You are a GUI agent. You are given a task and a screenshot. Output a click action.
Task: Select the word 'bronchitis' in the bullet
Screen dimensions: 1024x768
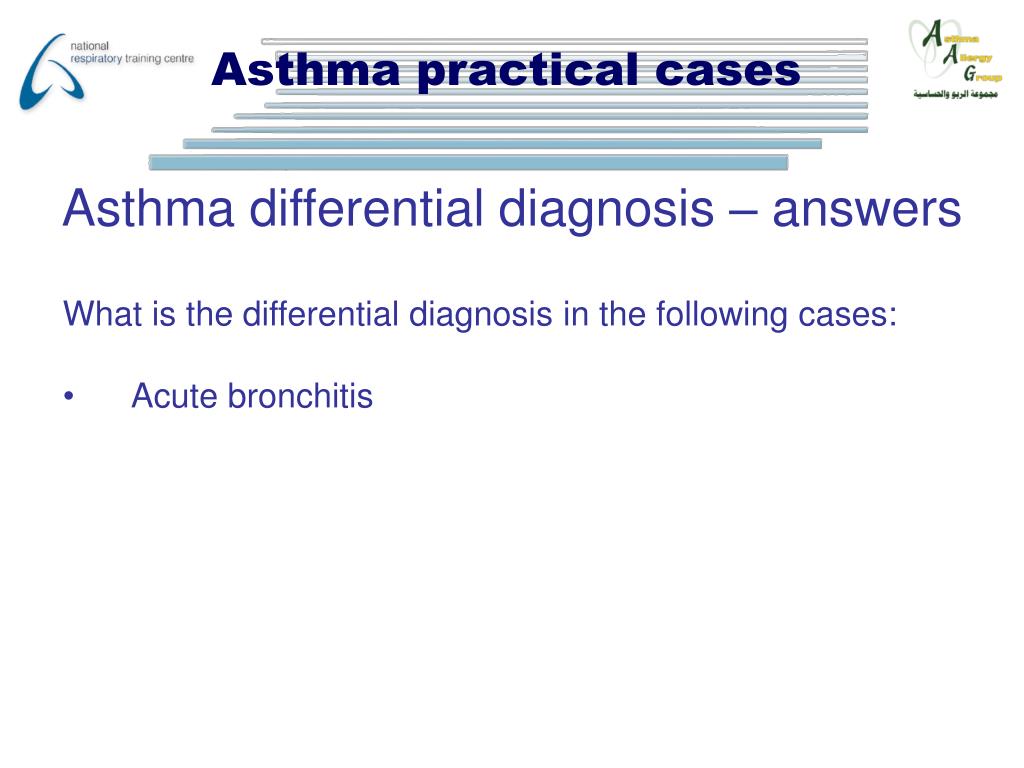point(300,396)
